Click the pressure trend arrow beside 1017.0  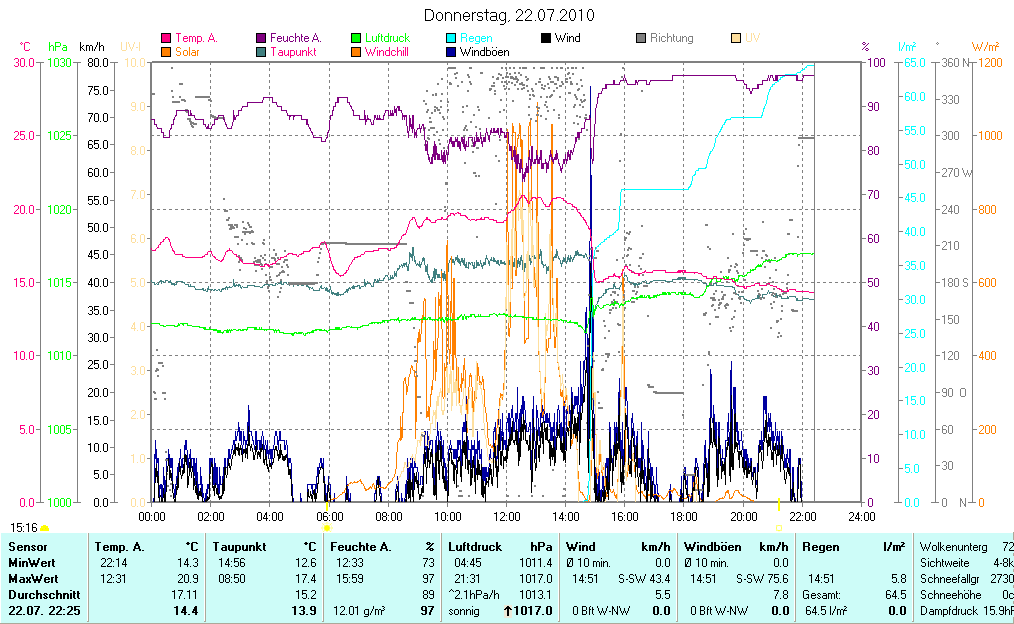(507, 610)
